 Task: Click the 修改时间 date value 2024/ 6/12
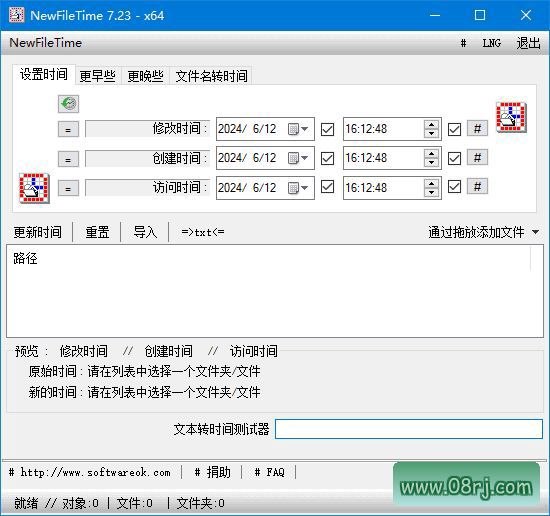pos(247,129)
